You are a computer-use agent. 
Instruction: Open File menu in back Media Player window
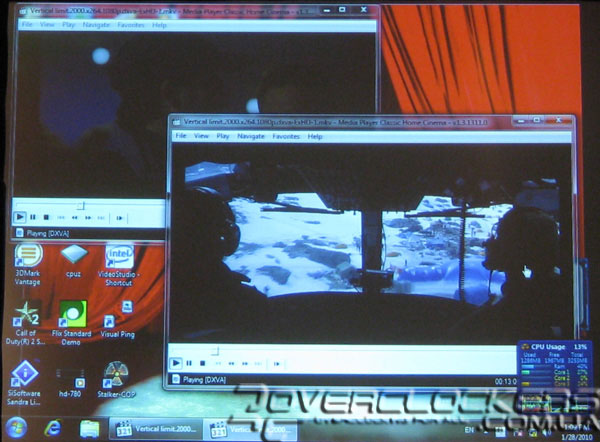(x=27, y=24)
